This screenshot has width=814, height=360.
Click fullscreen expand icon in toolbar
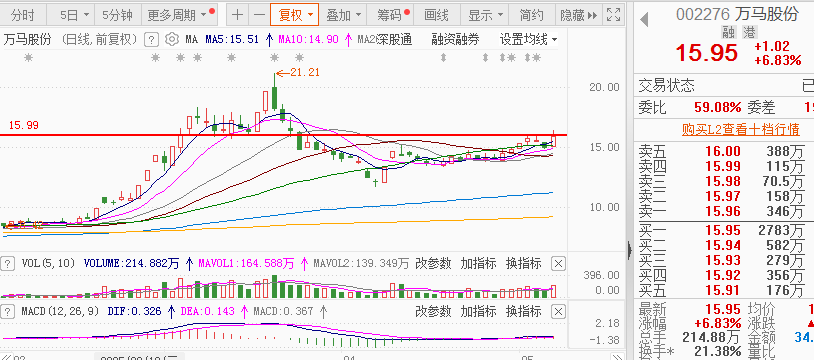pyautogui.click(x=613, y=15)
